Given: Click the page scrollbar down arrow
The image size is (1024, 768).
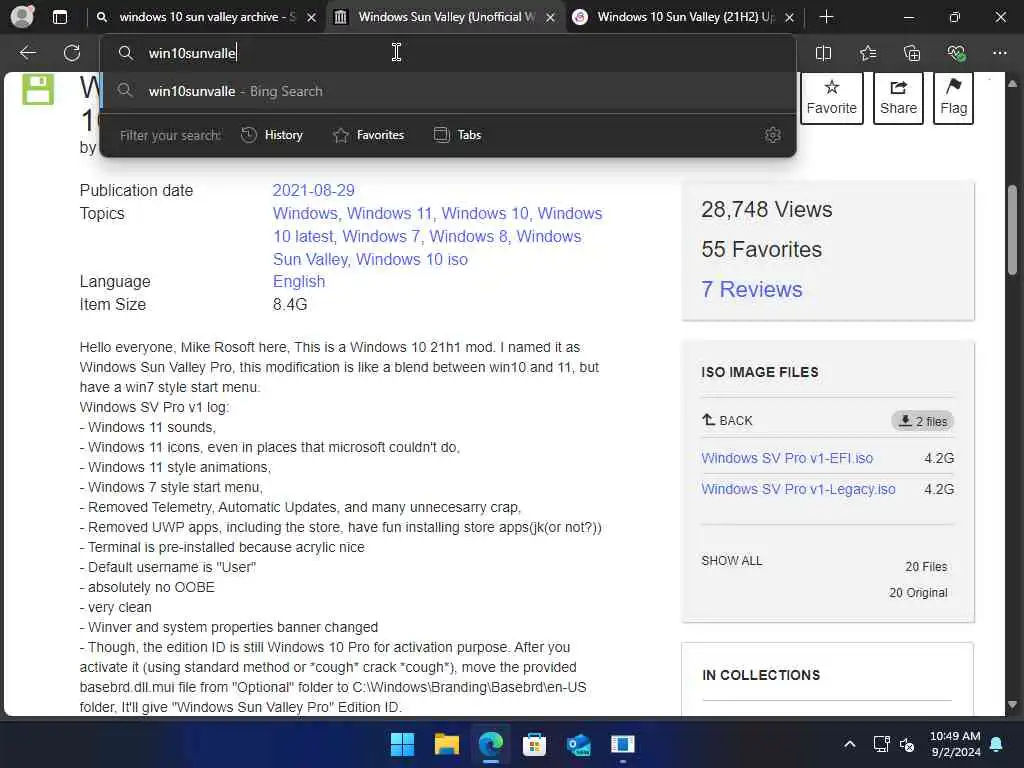Looking at the screenshot, I should tap(1012, 704).
